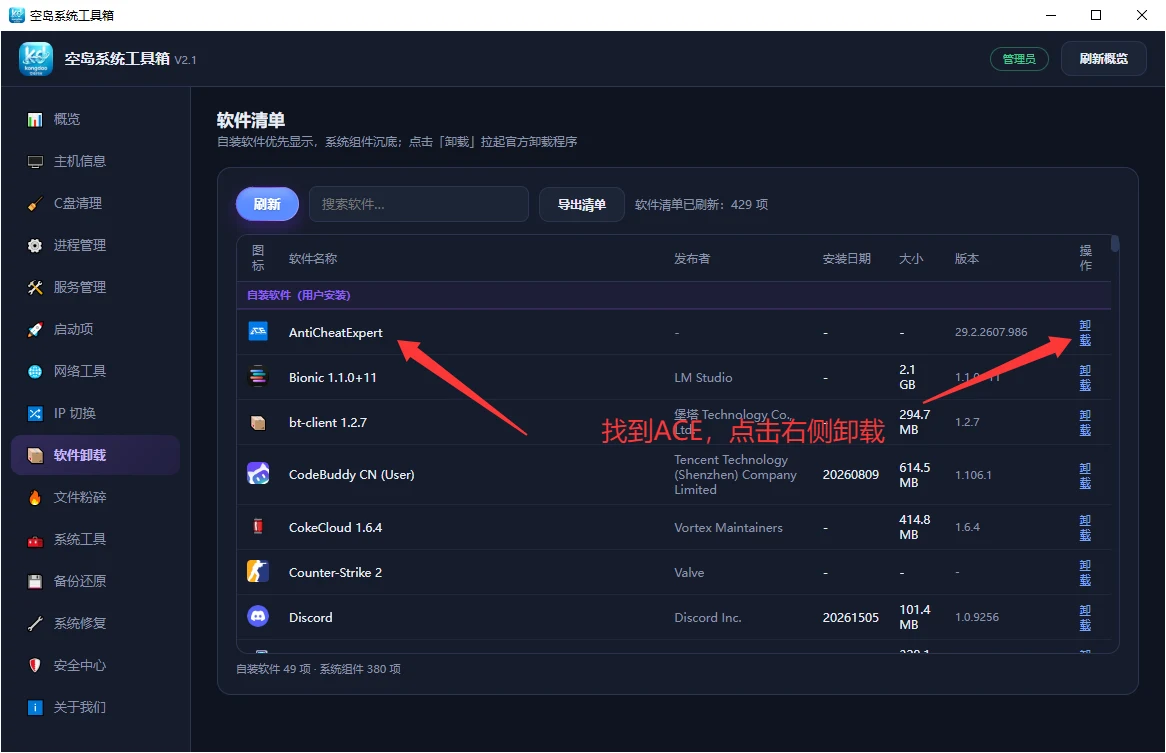1166x753 pixels.
Task: Click the 空岛系统工具箱 logo in header
Action: [x=36, y=59]
